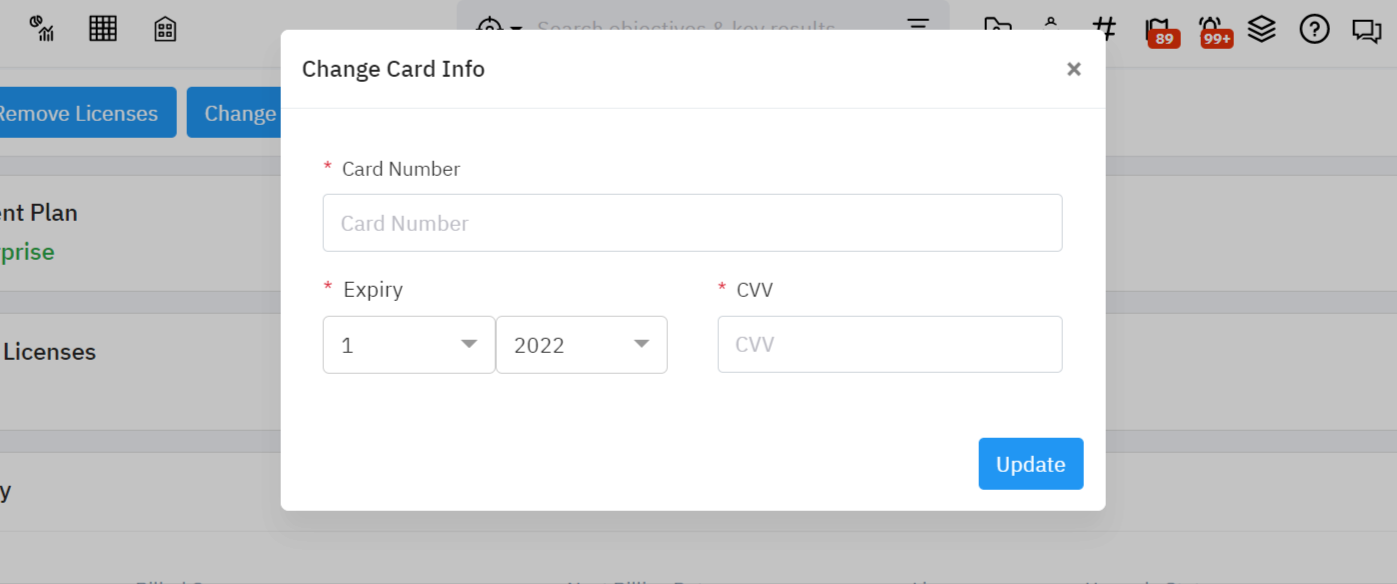The image size is (1397, 584).
Task: Close the Change Card Info dialog
Action: coord(1074,69)
